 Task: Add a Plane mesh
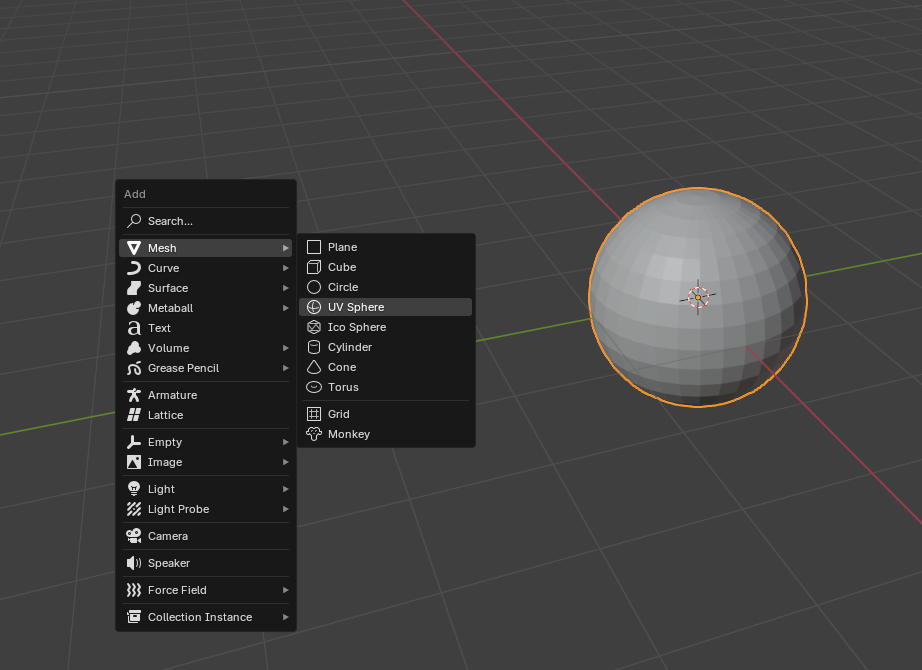click(386, 248)
